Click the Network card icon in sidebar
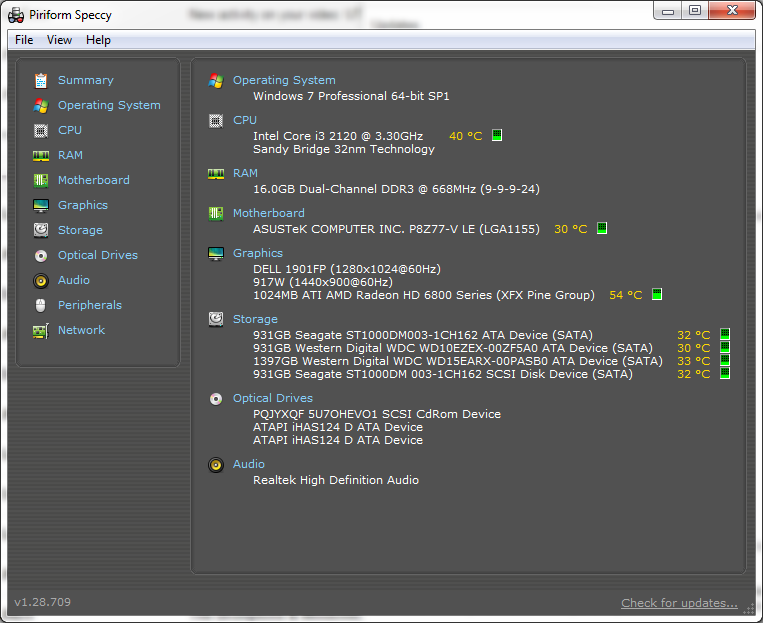Viewport: 763px width, 623px height. click(x=41, y=331)
